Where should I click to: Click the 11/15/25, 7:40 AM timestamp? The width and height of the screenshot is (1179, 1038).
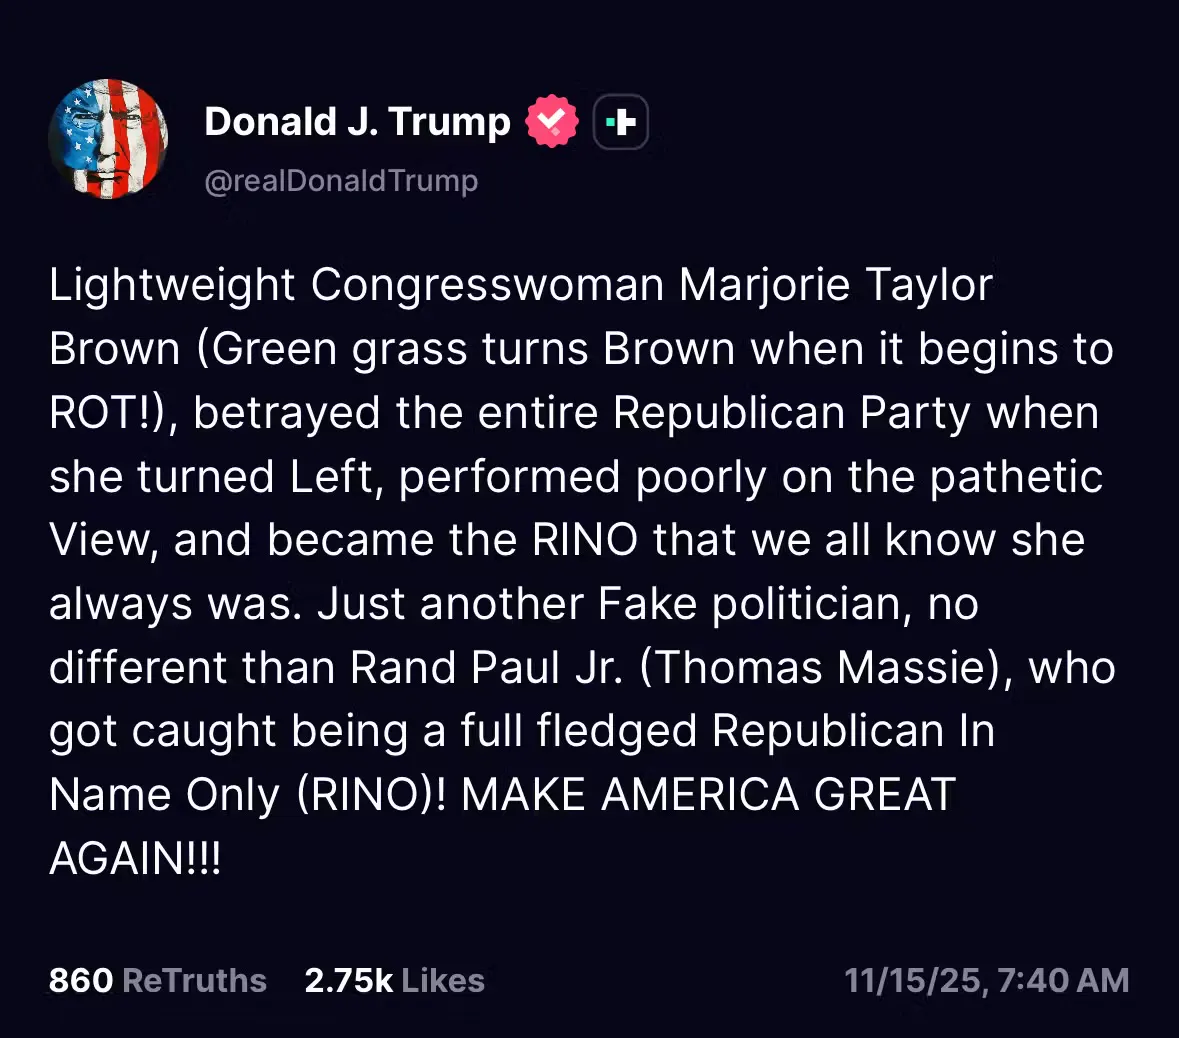pyautogui.click(x=986, y=980)
